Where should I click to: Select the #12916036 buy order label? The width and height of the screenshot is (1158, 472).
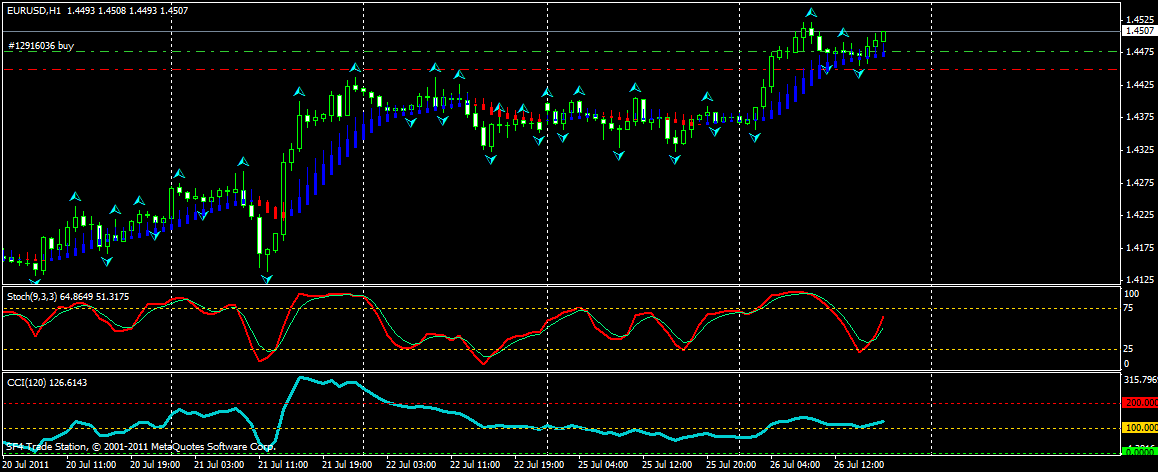point(41,46)
